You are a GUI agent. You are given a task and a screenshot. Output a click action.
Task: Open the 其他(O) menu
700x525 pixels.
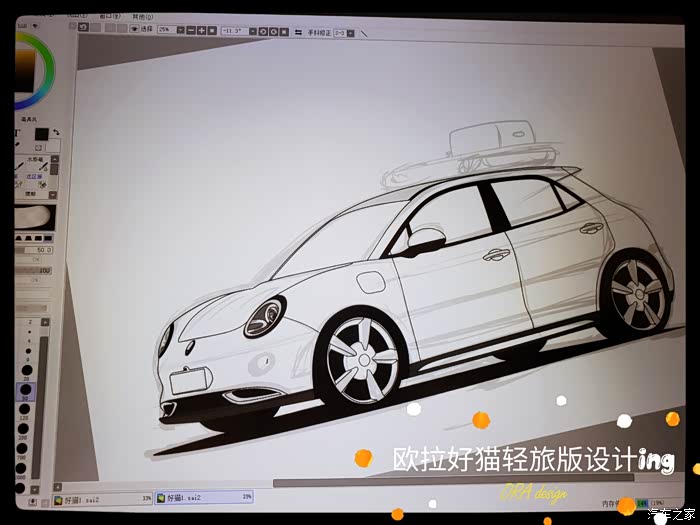(142, 17)
